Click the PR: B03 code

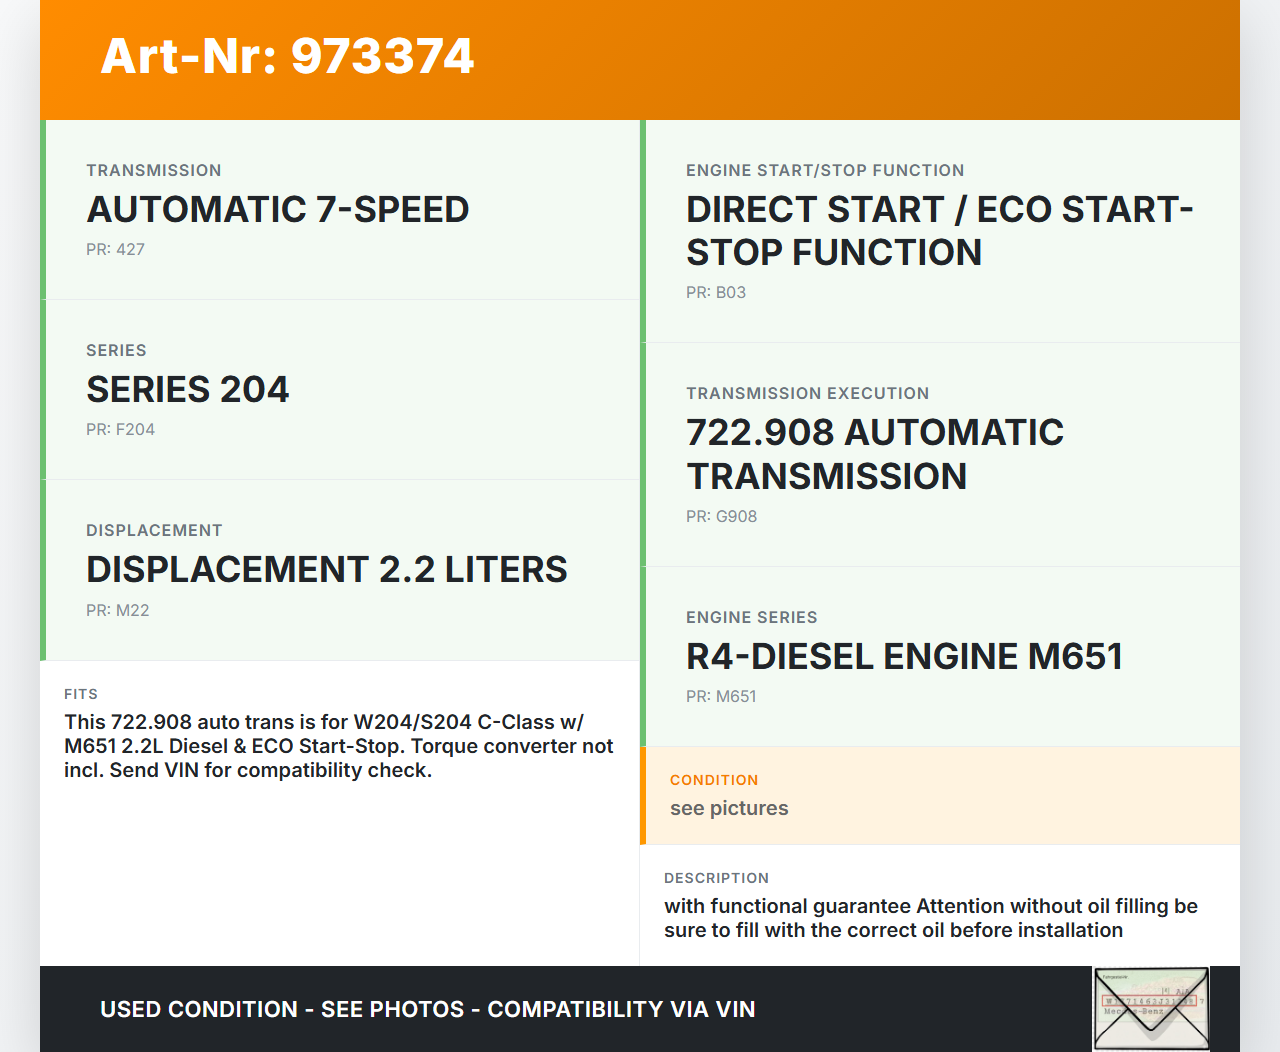(x=715, y=293)
